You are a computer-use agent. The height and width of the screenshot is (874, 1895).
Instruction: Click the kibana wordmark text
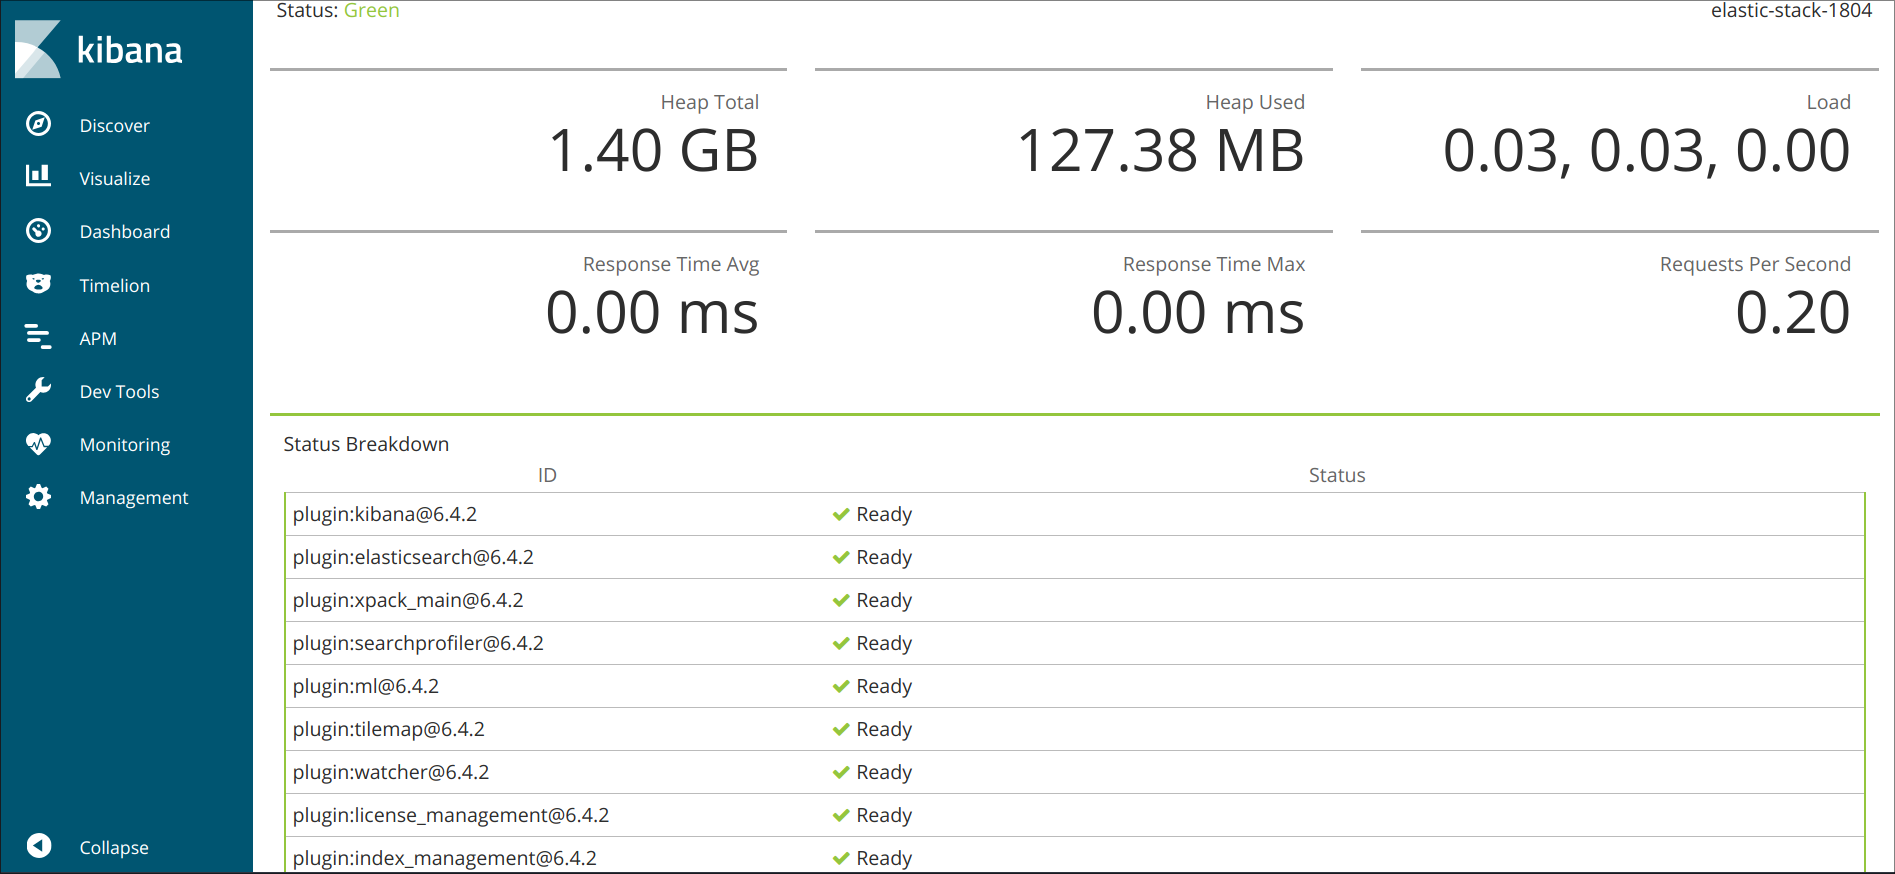point(130,50)
